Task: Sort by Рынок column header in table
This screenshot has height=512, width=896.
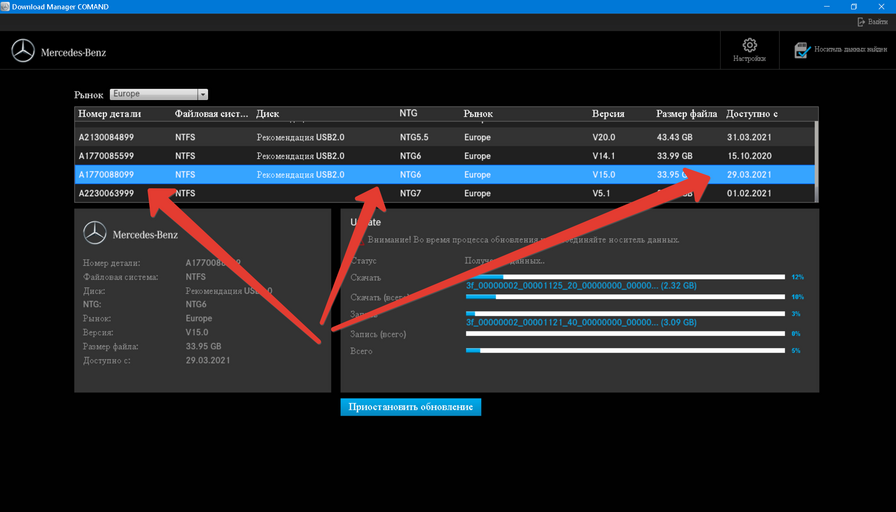Action: pos(478,114)
